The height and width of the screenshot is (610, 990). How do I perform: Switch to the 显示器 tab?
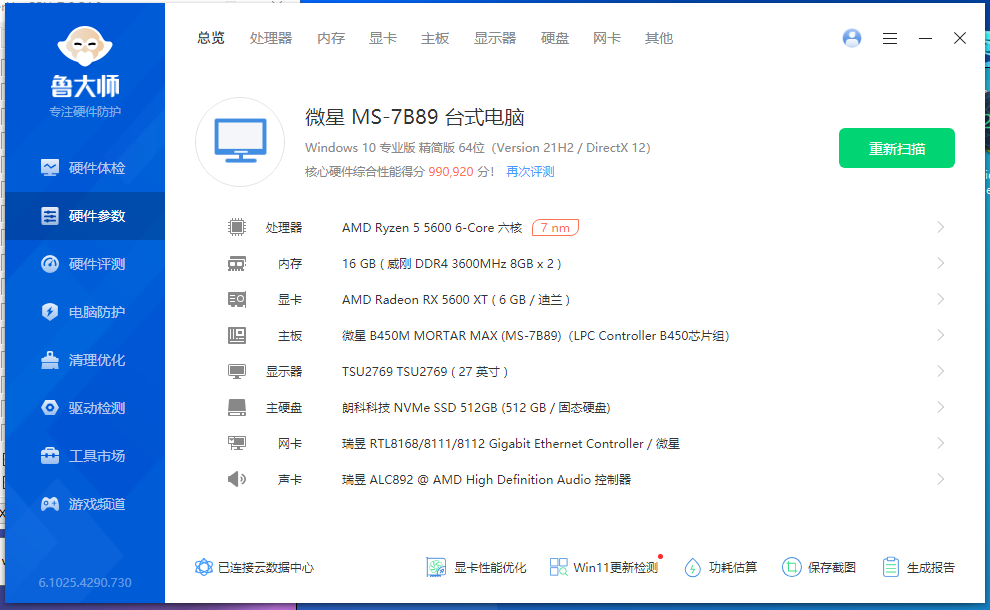tap(495, 38)
